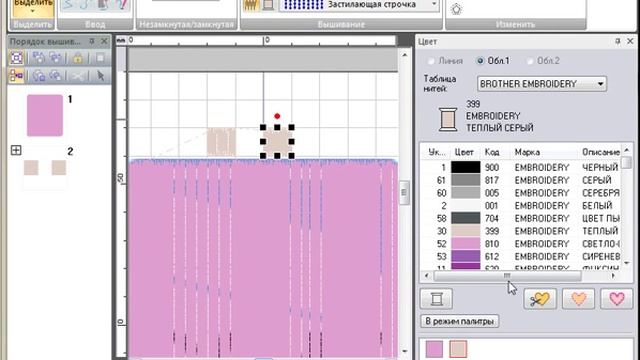Click the thread spool icon next to color 399
640x360 pixels.
coord(448,119)
